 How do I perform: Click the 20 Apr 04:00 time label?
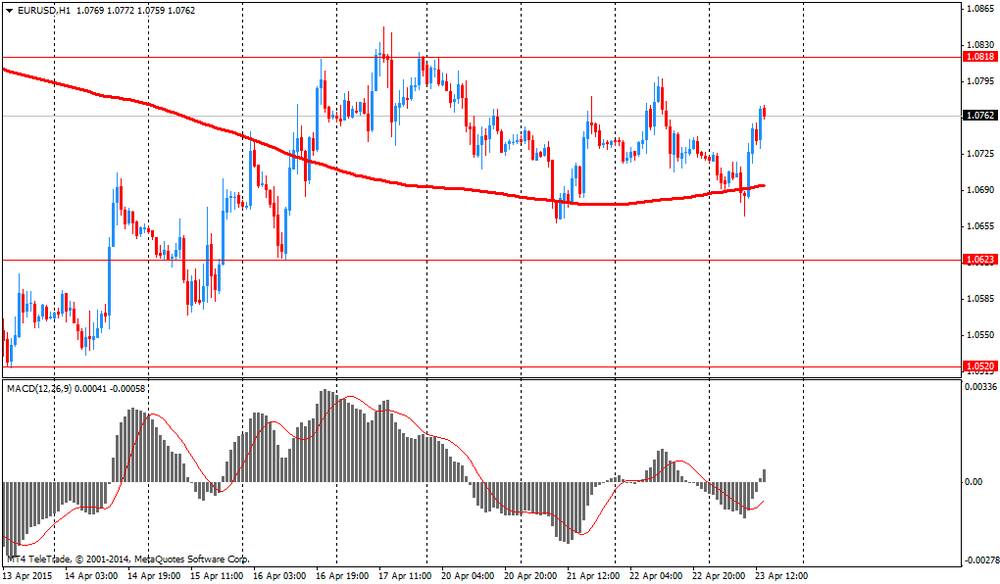[x=467, y=576]
